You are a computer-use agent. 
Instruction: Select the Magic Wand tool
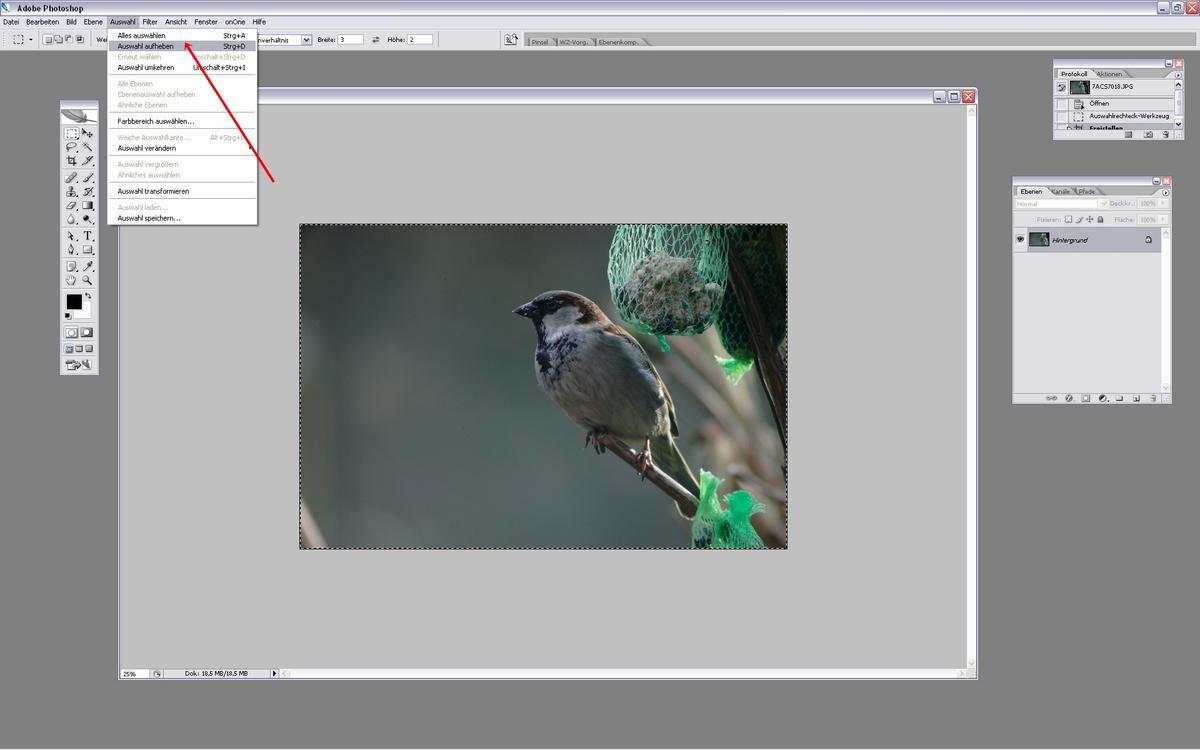tap(88, 146)
